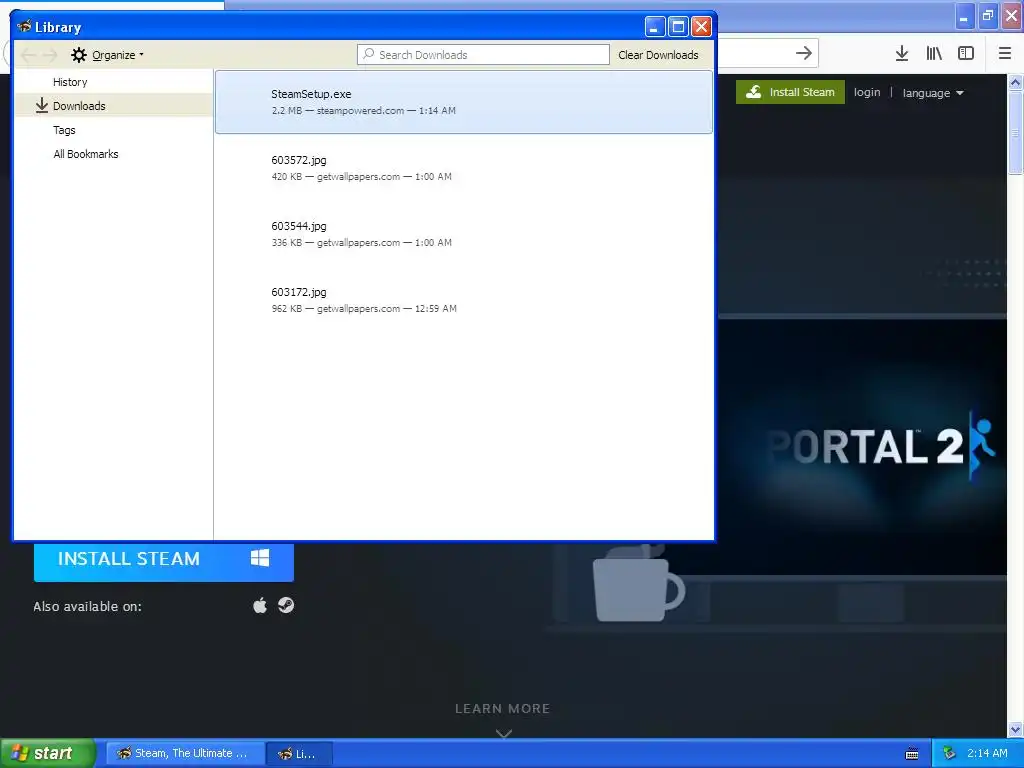The height and width of the screenshot is (768, 1024).
Task: Minimize the Library window
Action: 655,27
